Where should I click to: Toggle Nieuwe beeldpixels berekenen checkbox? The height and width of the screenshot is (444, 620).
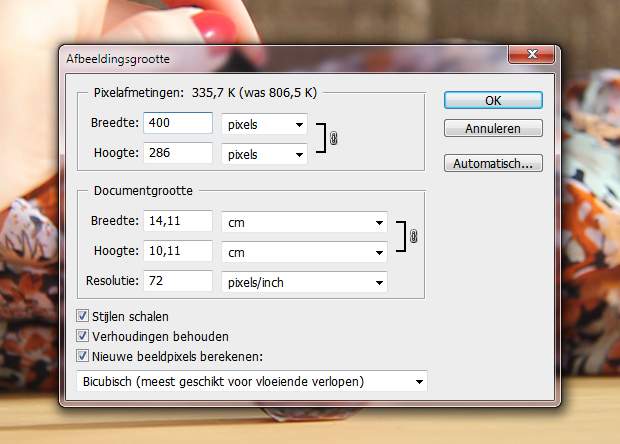click(82, 356)
